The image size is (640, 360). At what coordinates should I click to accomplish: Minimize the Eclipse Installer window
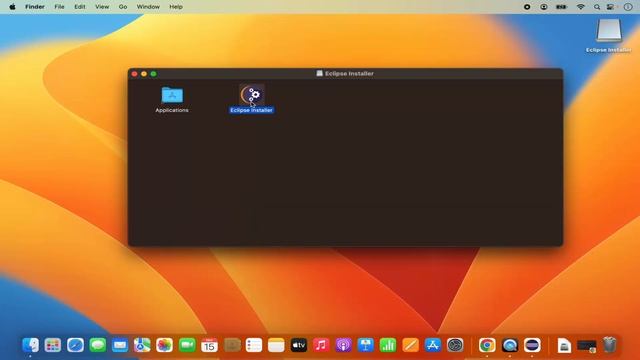(x=144, y=74)
